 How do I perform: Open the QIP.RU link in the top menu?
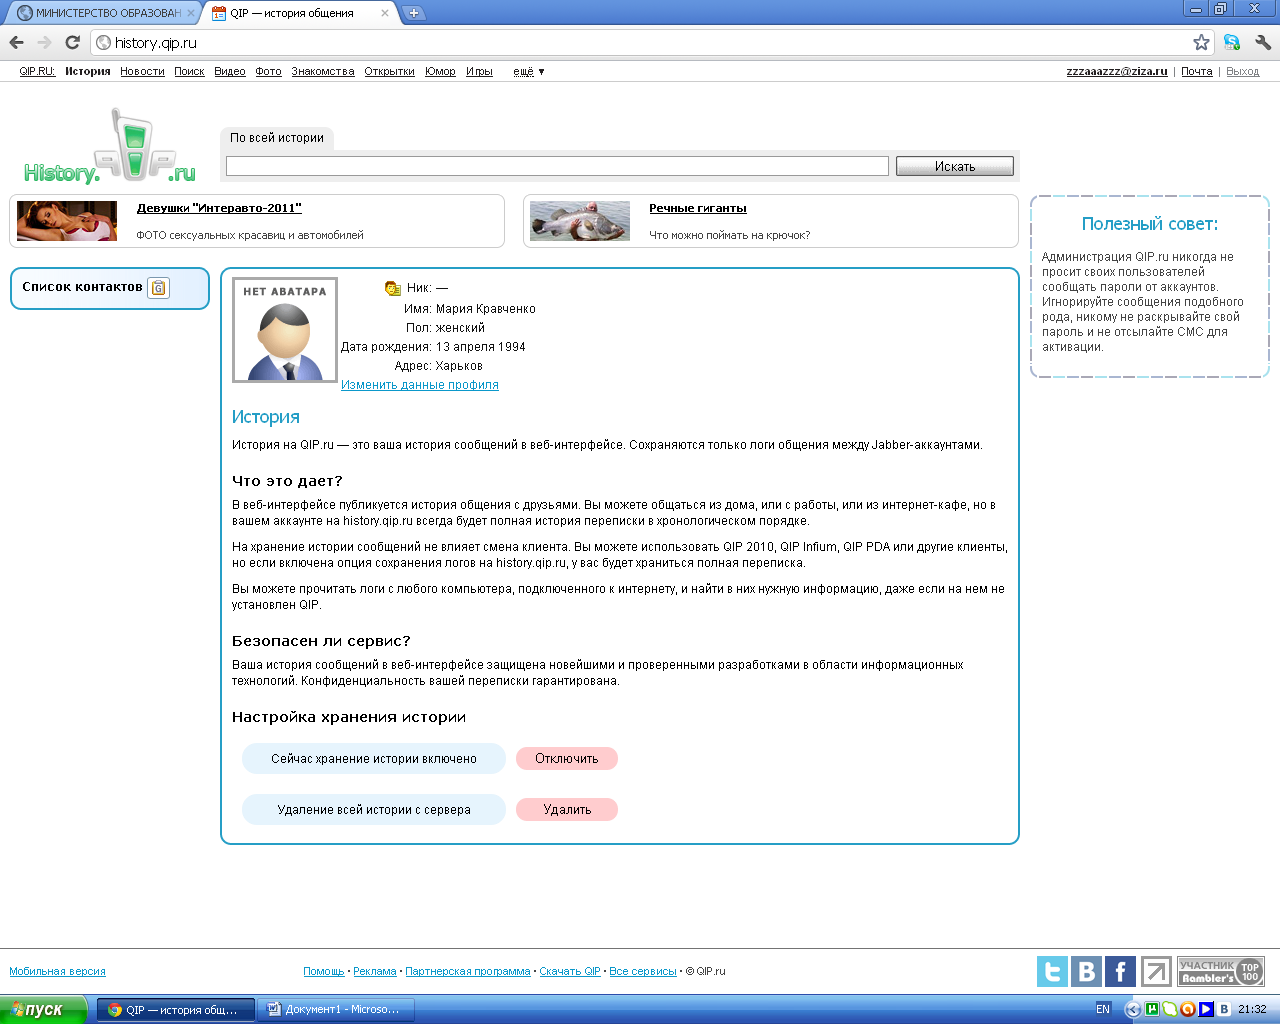(37, 71)
